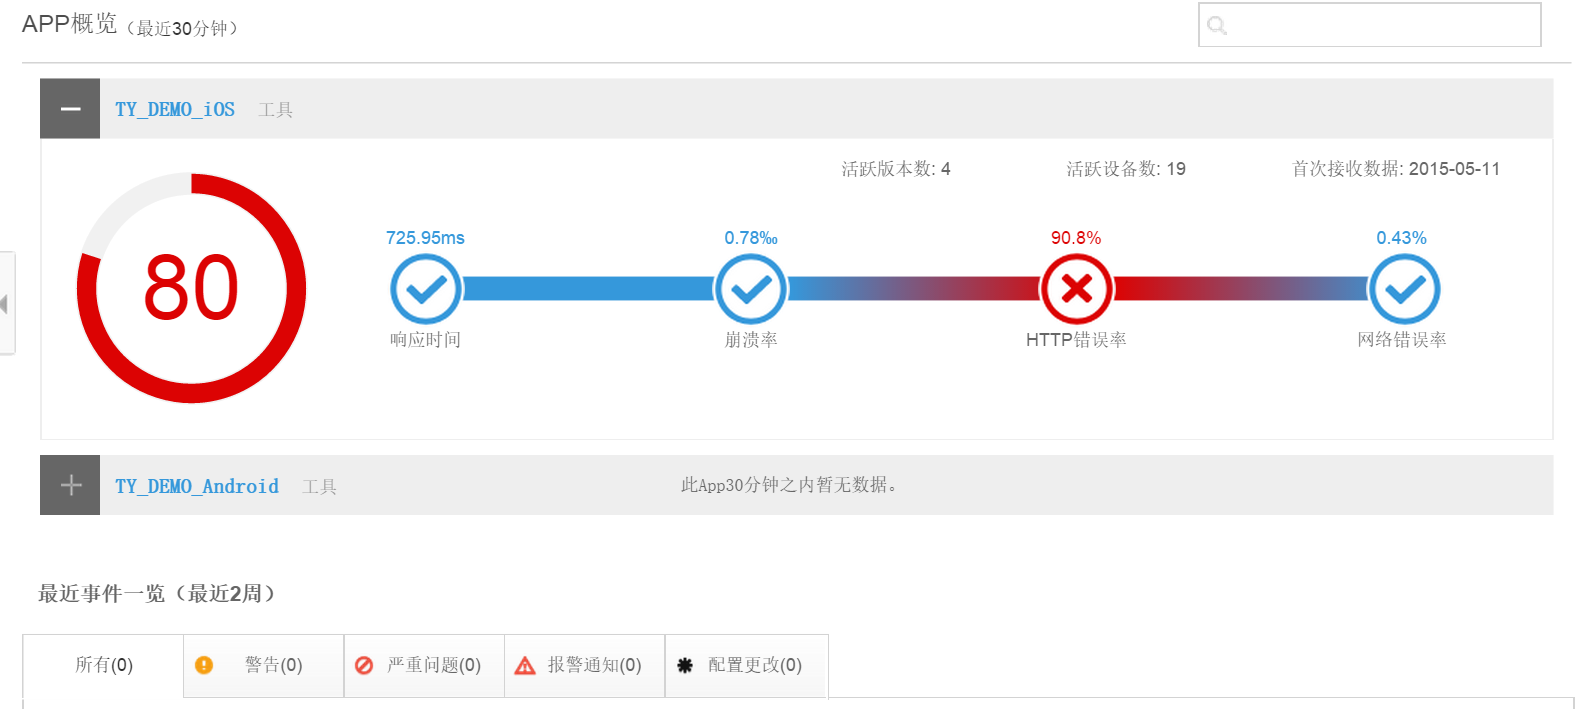This screenshot has height=709, width=1579.
Task: Click the orange warning icon in 警告 tab
Action: (204, 665)
